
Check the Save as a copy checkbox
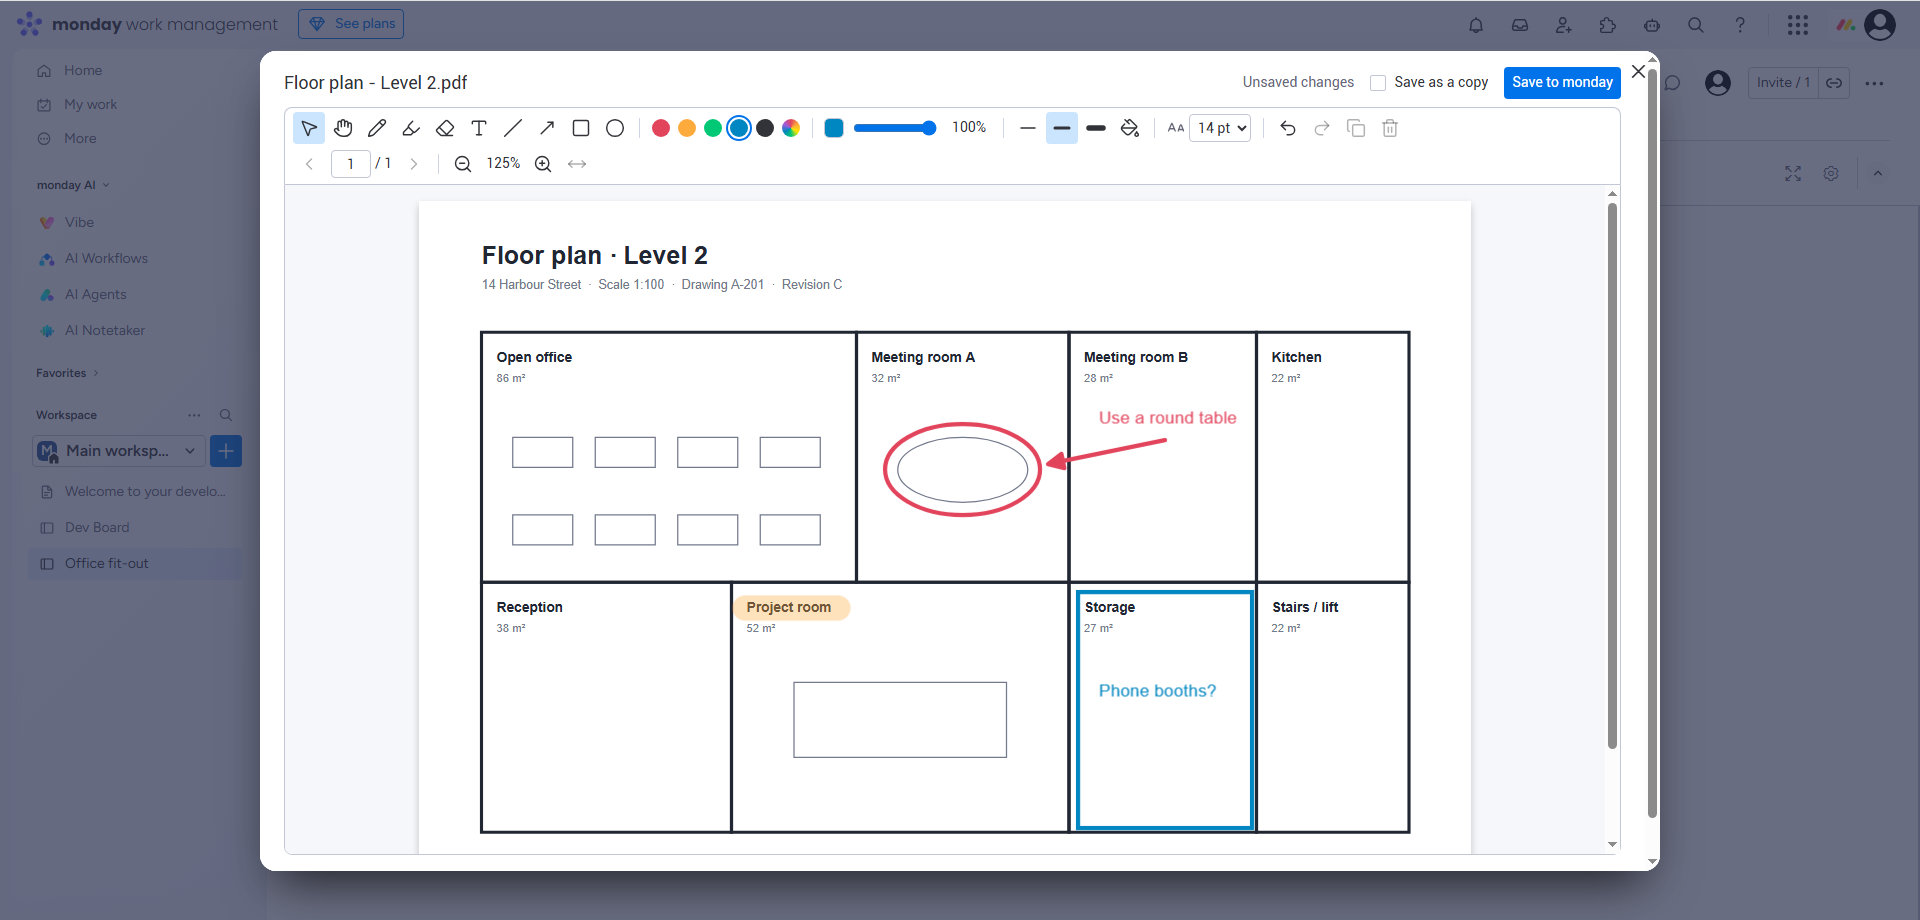(x=1378, y=83)
